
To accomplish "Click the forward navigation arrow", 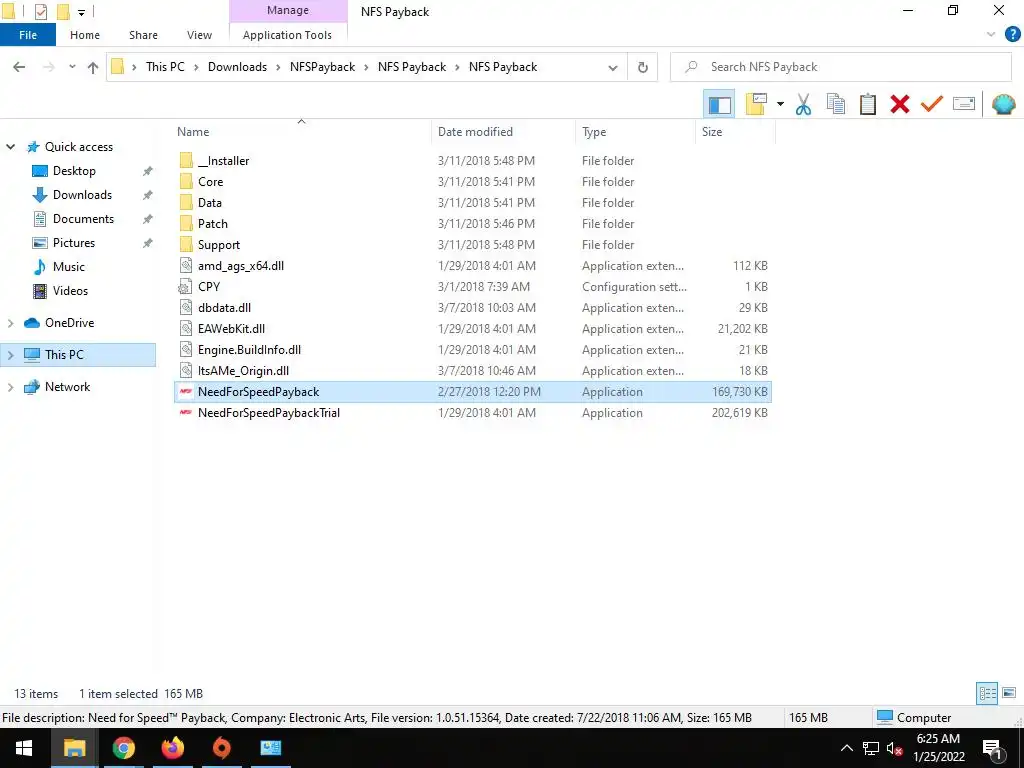I will (48, 67).
